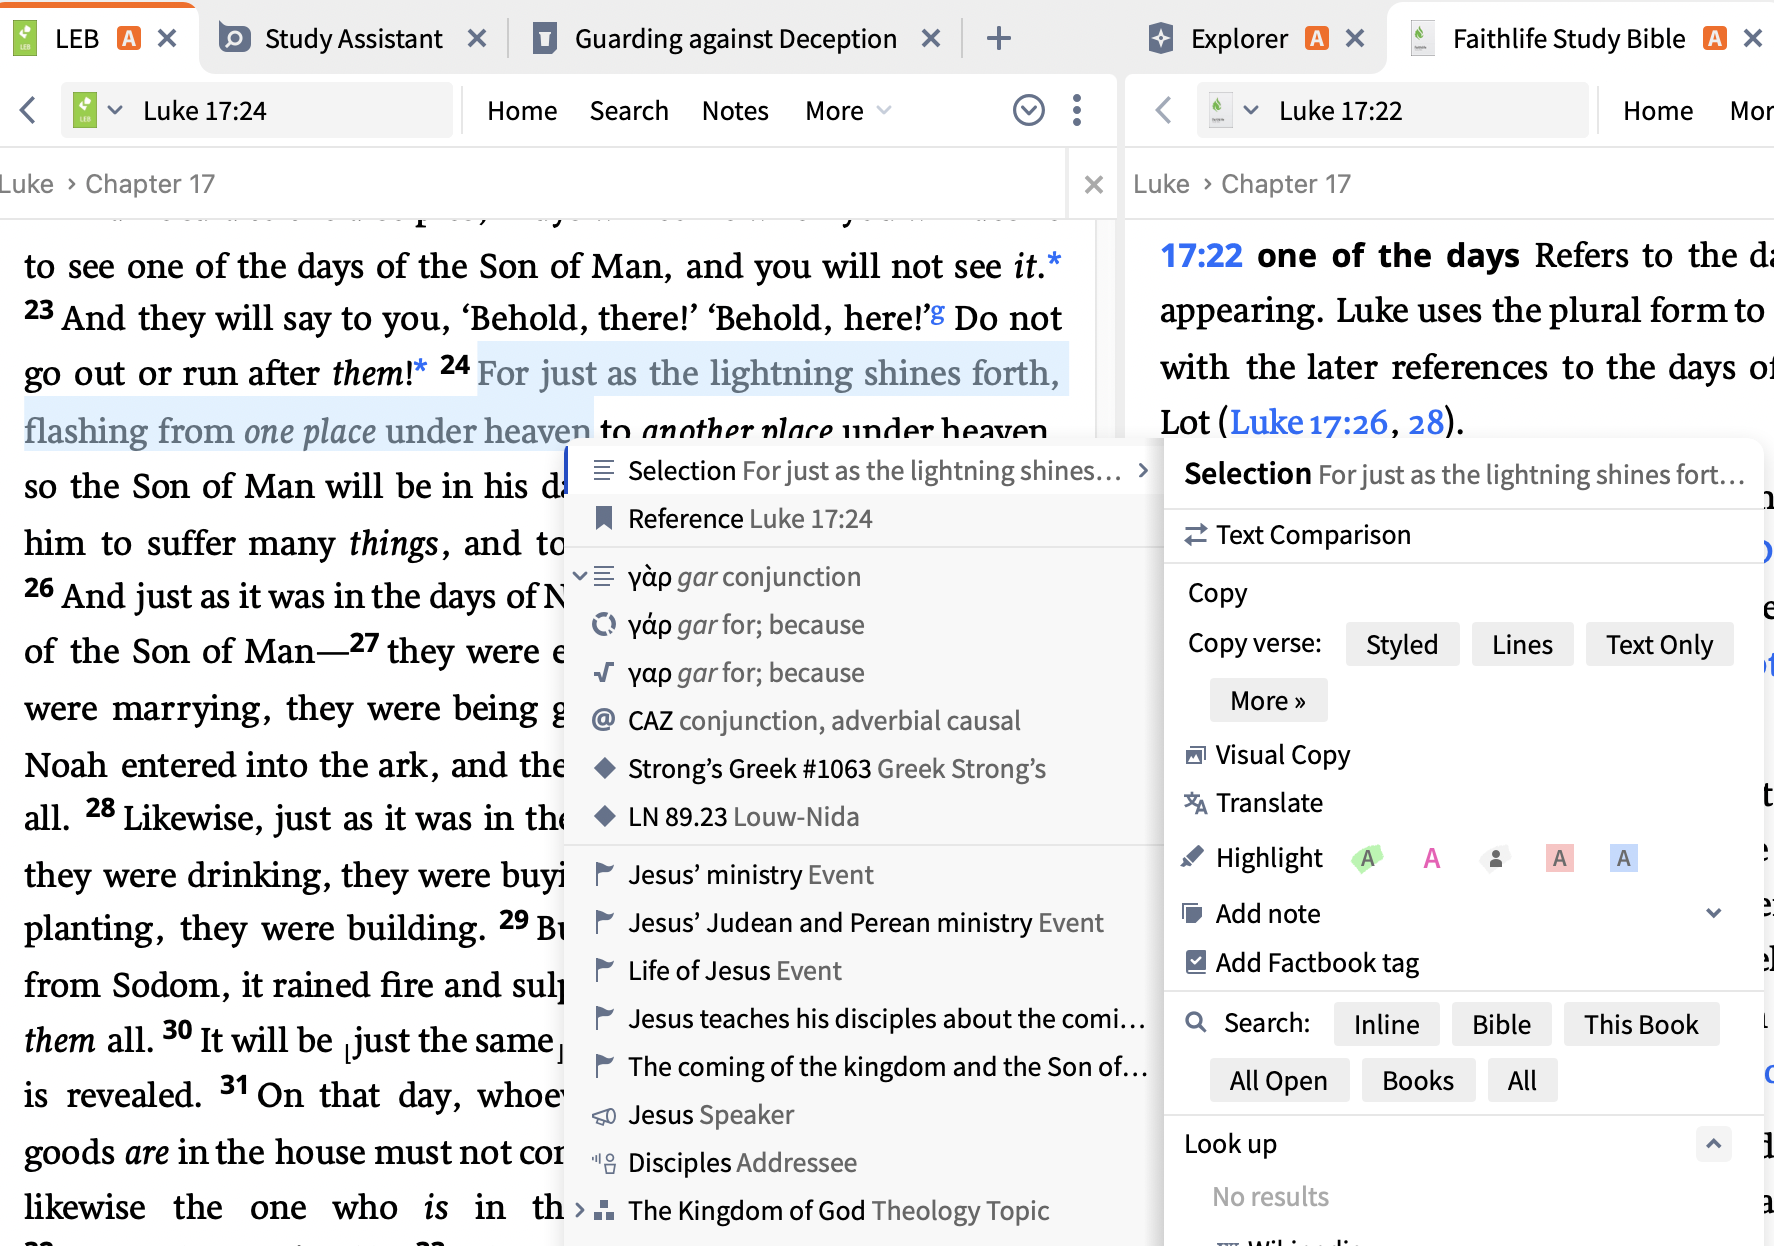
Task: Click the Search magnifier icon in context menu
Action: [x=1196, y=1023]
